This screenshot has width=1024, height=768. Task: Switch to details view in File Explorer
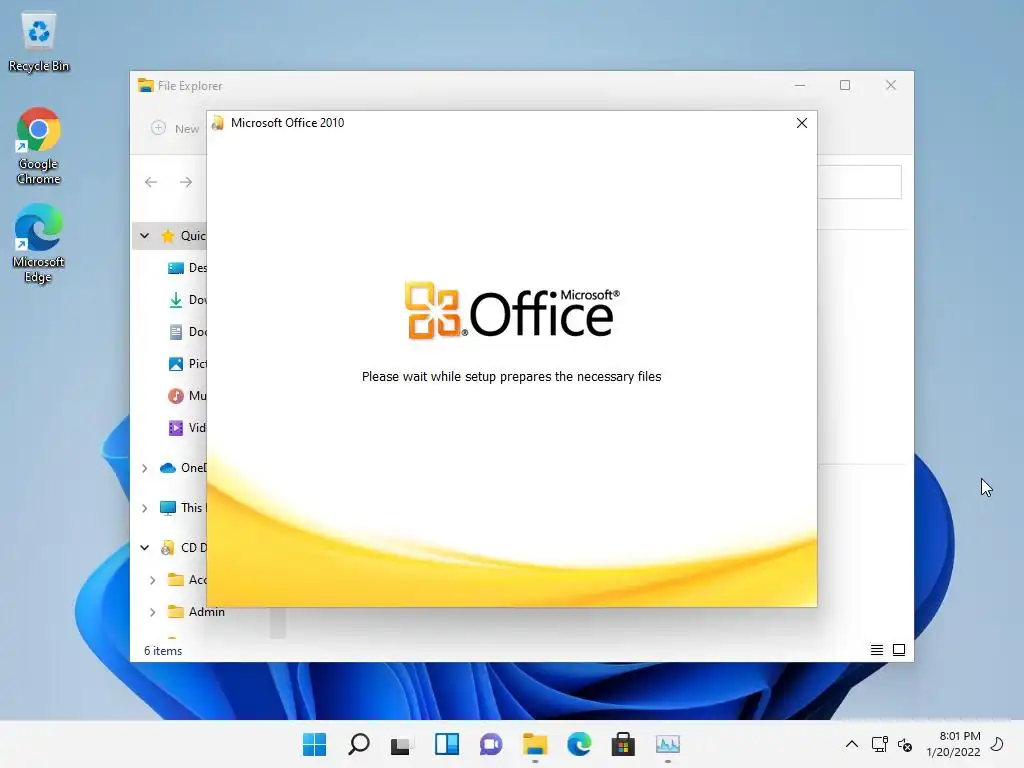point(876,650)
